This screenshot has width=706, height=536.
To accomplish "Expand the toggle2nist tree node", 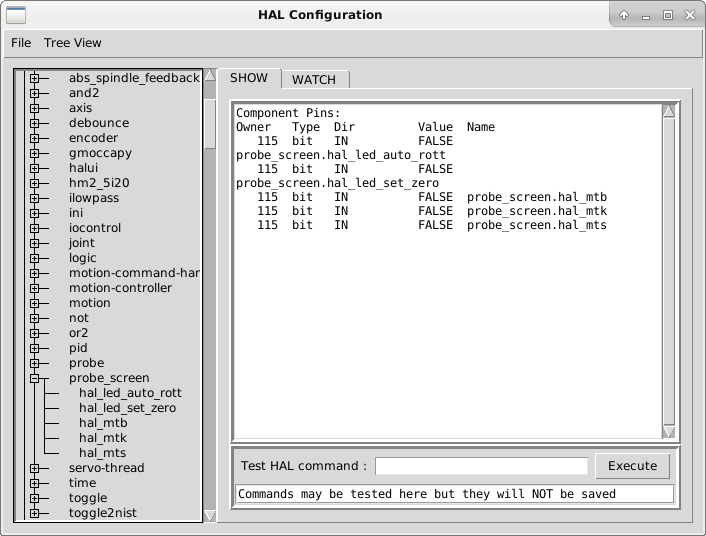I will [35, 513].
